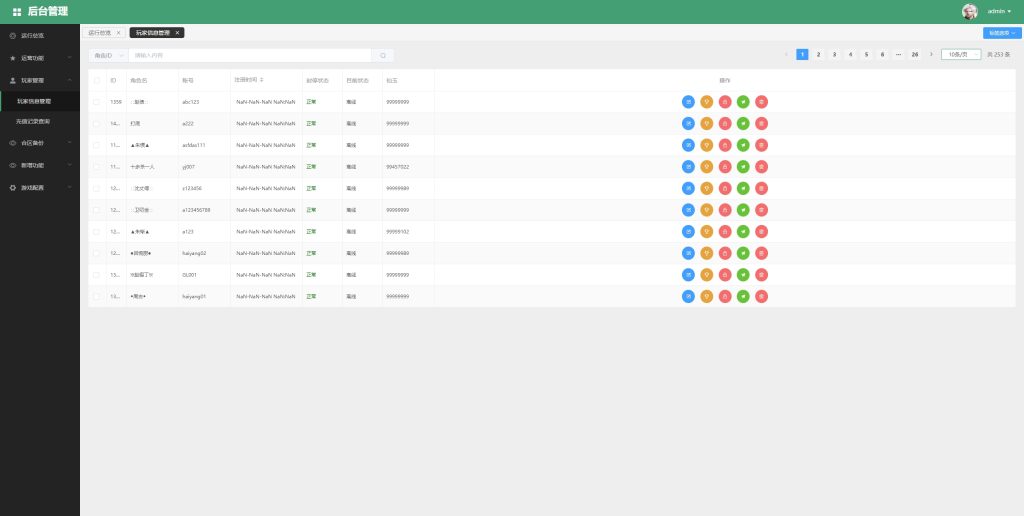Click green send icon in haiyang01 row
The height and width of the screenshot is (516, 1024).
click(x=743, y=296)
